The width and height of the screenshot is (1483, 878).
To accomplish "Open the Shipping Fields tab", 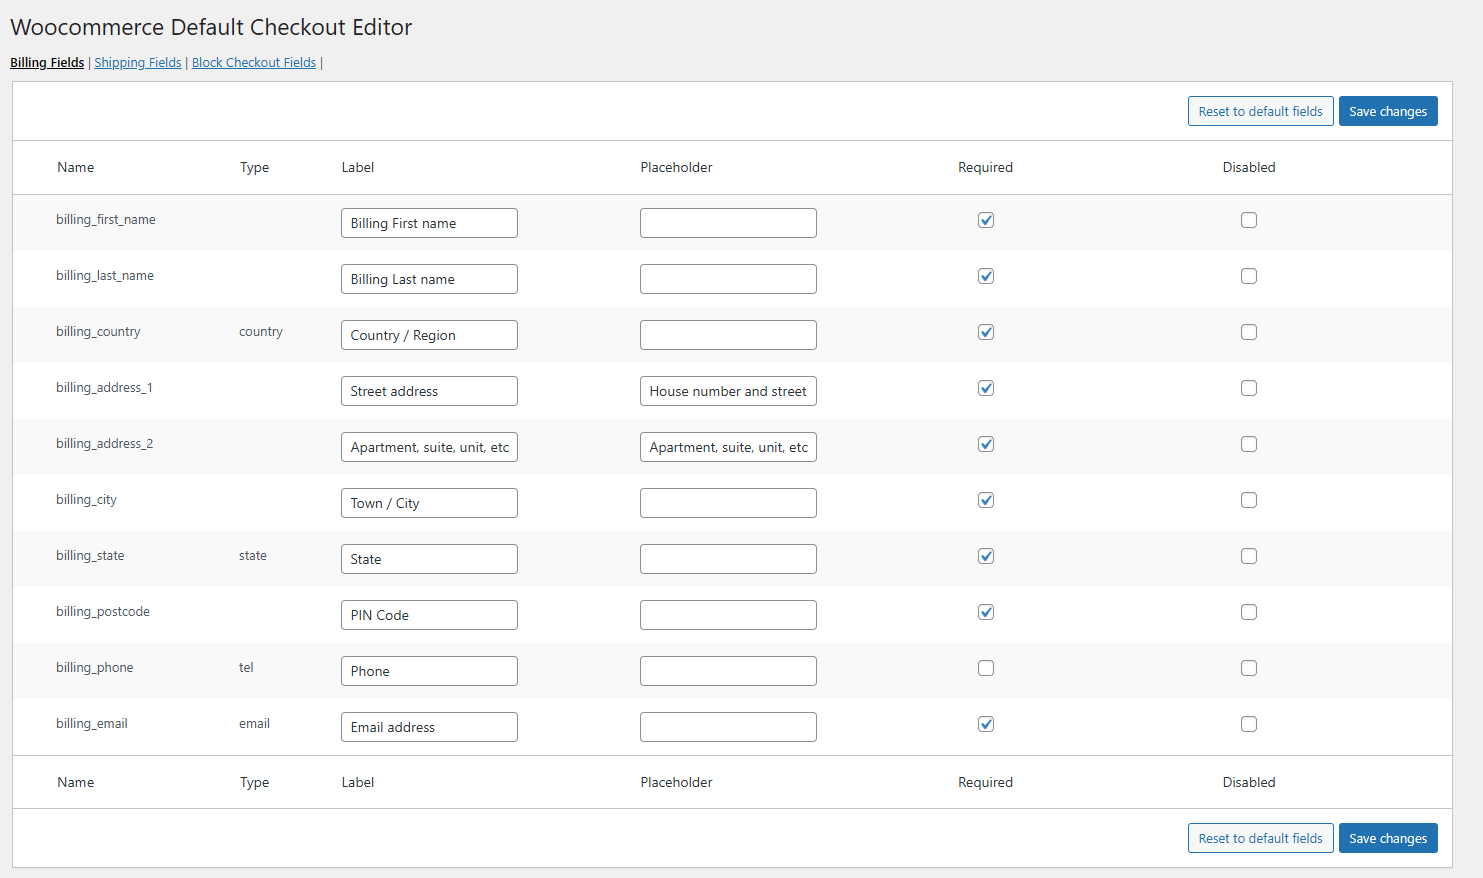I will coord(138,62).
